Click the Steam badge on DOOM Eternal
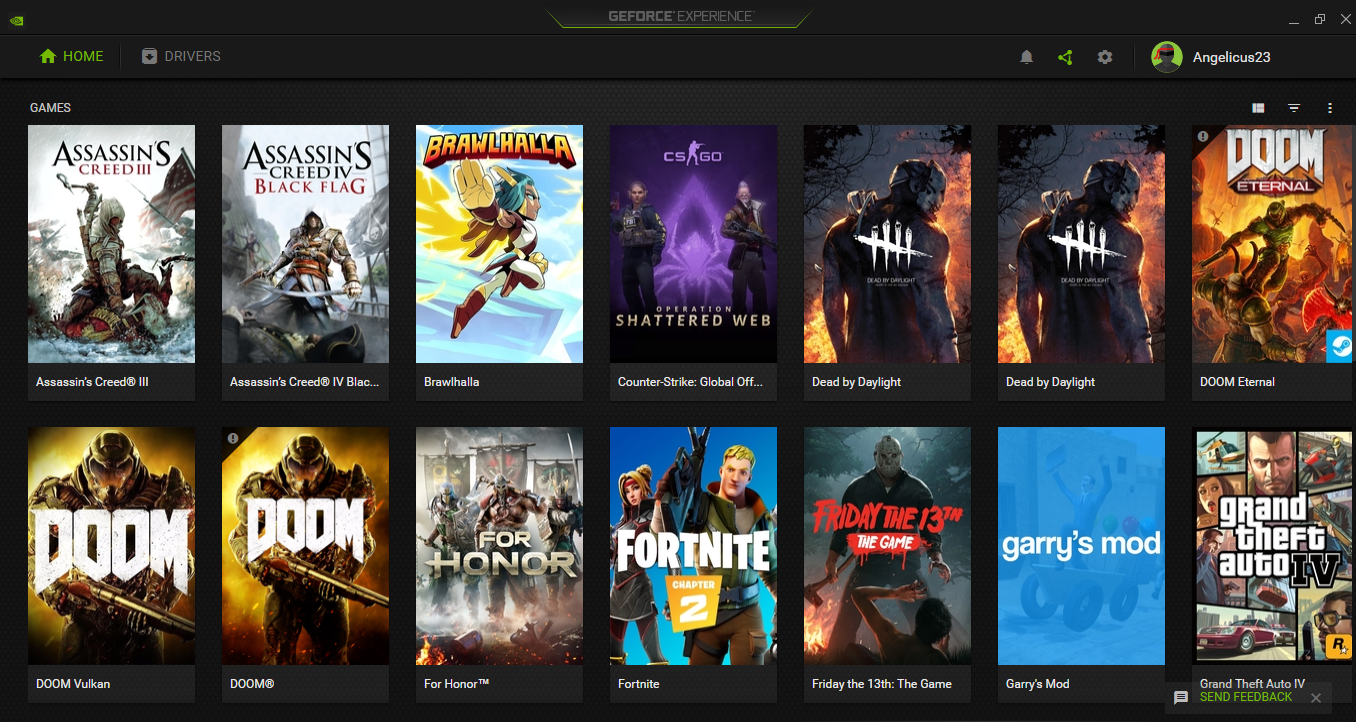The width and height of the screenshot is (1356, 722). pos(1339,347)
